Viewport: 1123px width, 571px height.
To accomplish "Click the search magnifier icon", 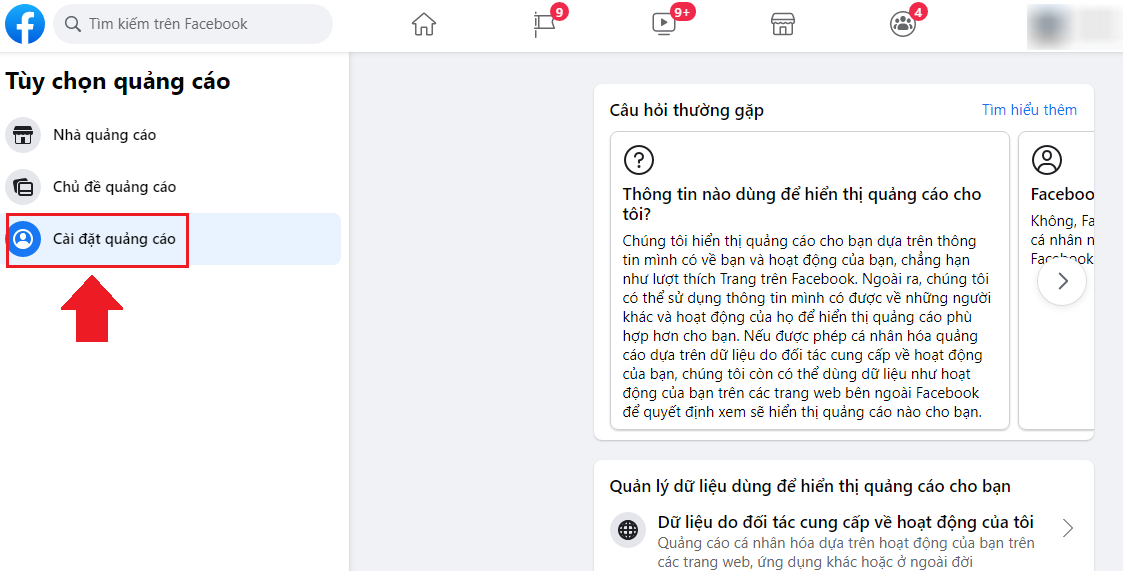I will (x=73, y=24).
